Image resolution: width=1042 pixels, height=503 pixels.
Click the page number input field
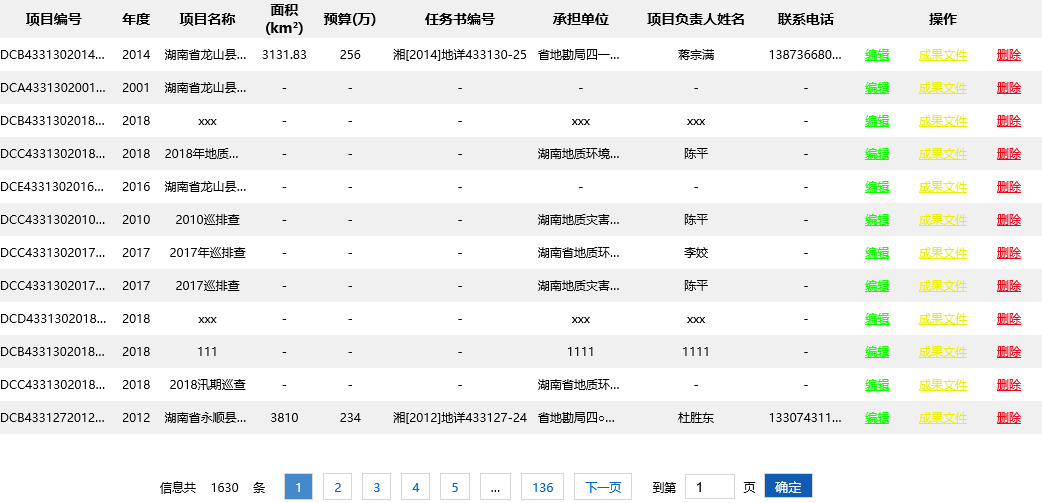tap(710, 487)
